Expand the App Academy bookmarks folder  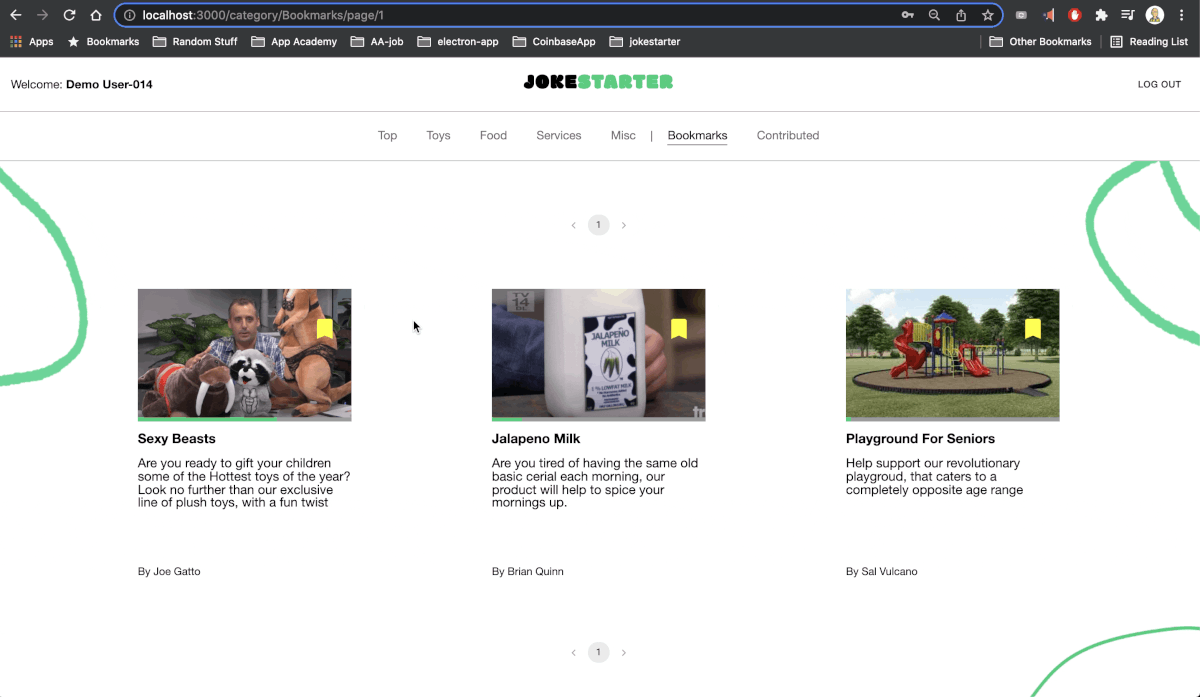click(294, 42)
